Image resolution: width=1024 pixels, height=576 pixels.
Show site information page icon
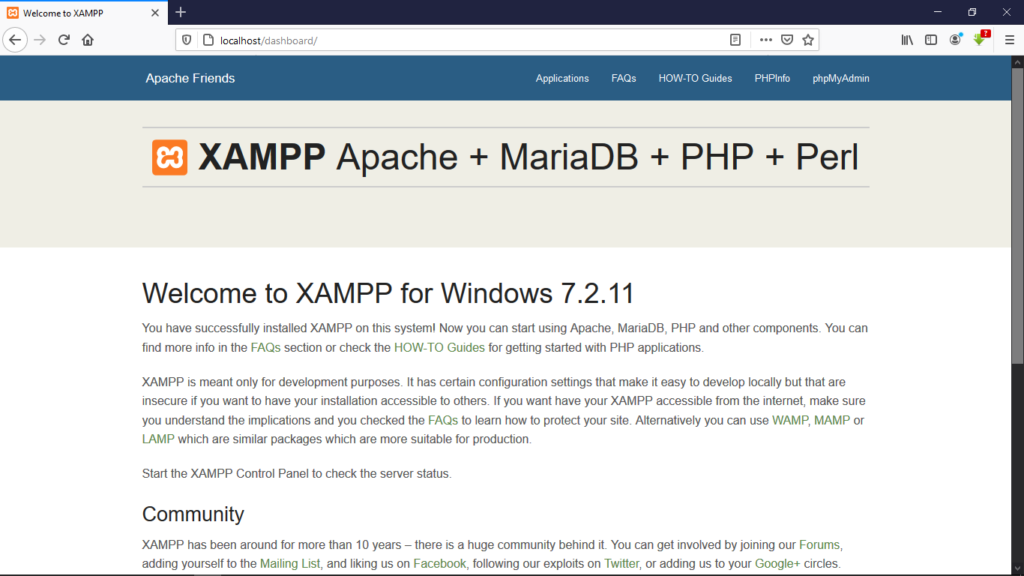pyautogui.click(x=208, y=40)
